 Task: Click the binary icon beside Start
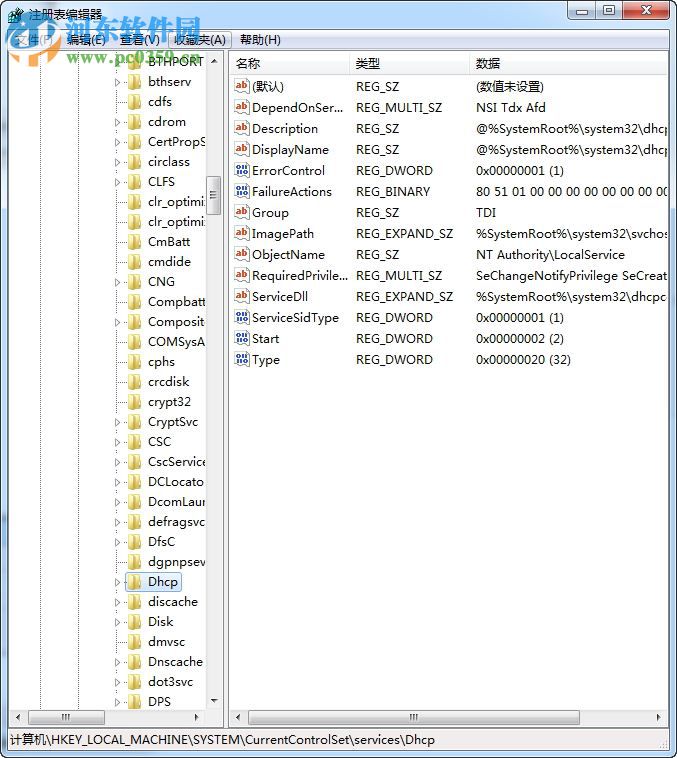click(x=241, y=338)
